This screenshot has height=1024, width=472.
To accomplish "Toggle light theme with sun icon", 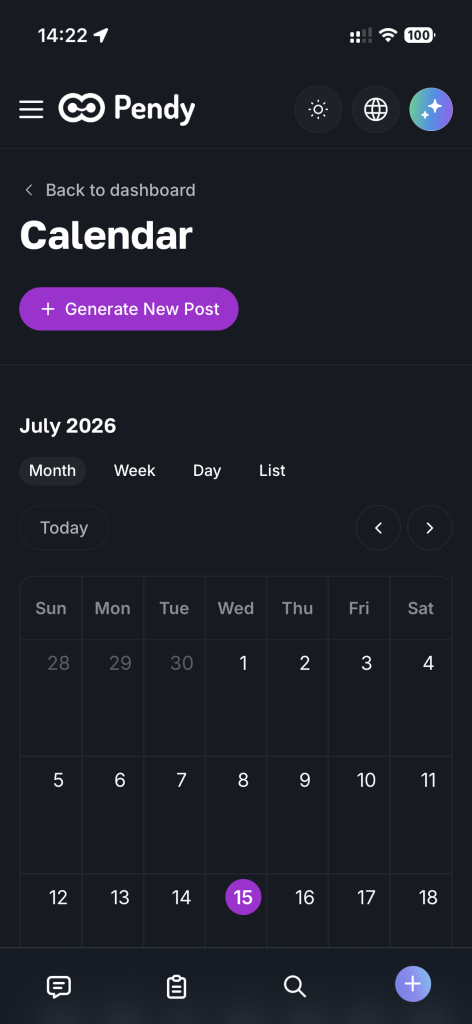I will pyautogui.click(x=318, y=109).
